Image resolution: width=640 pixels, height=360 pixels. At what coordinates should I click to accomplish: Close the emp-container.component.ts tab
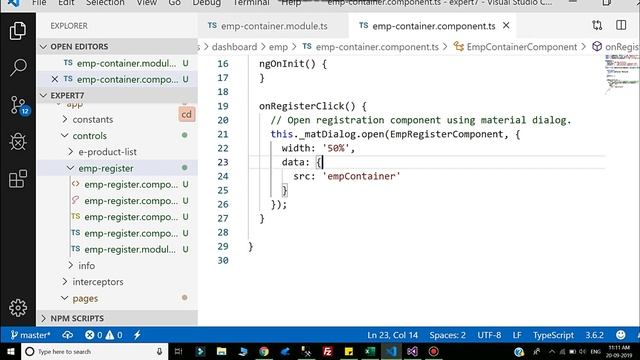click(506, 25)
